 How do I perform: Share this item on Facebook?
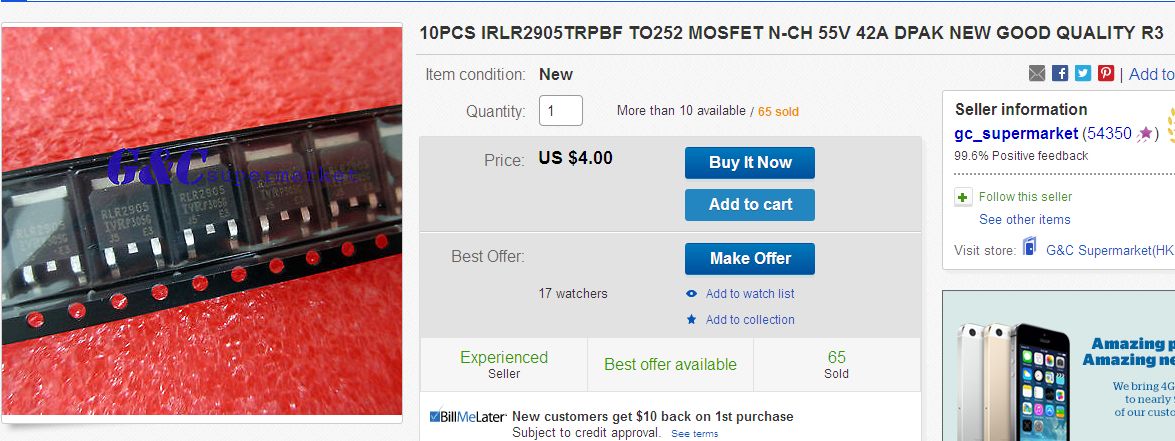[x=1060, y=73]
